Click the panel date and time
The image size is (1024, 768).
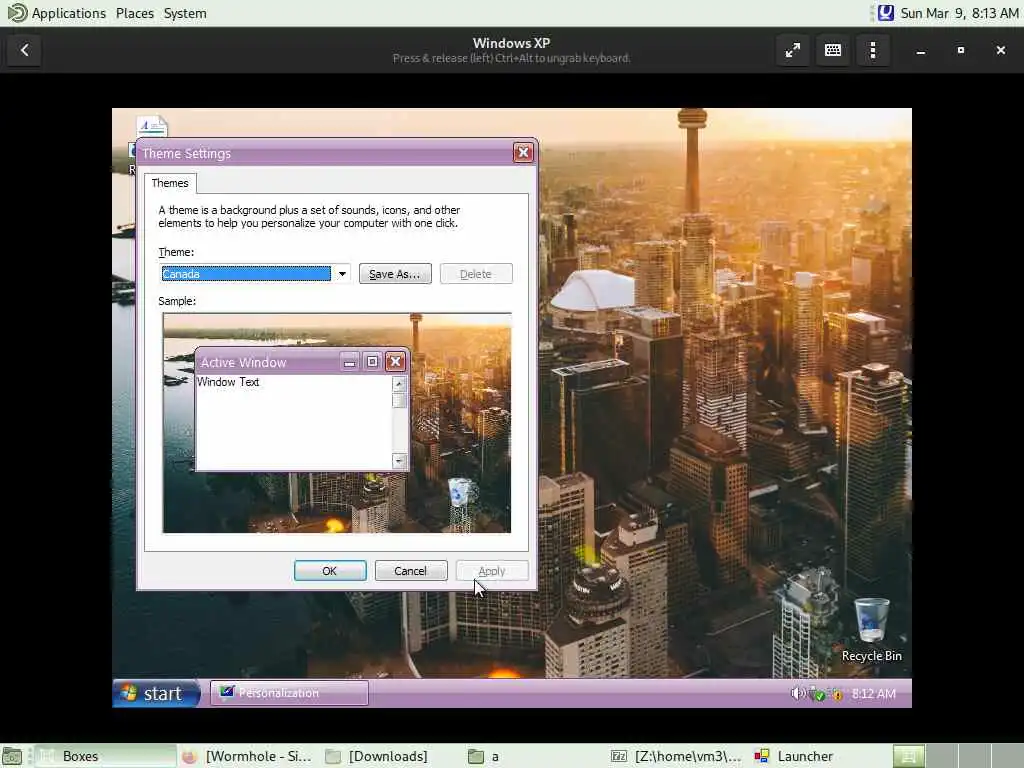pyautogui.click(x=959, y=13)
